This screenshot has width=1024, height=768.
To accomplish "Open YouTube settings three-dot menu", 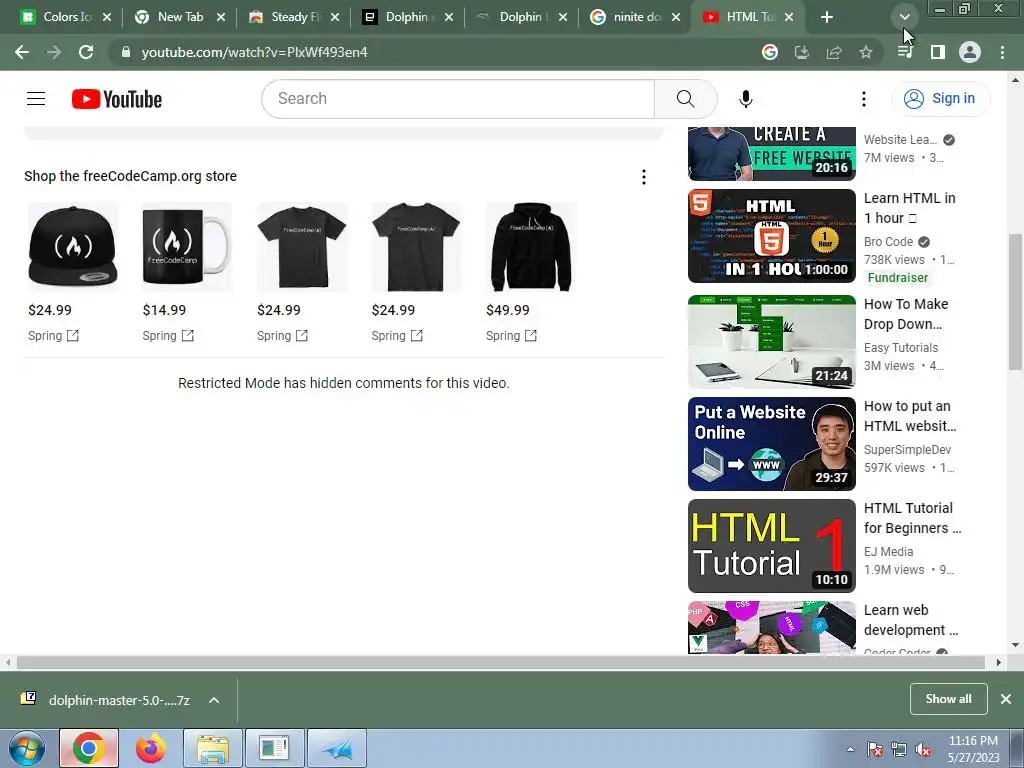I will click(x=863, y=99).
